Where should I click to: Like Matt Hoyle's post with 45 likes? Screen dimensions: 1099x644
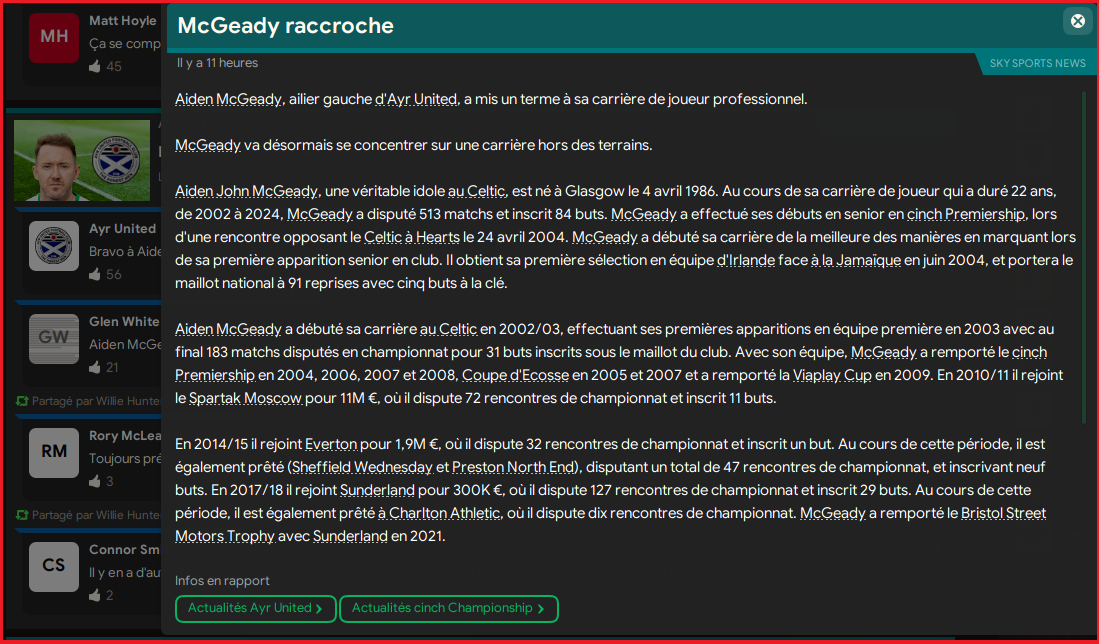tap(95, 67)
